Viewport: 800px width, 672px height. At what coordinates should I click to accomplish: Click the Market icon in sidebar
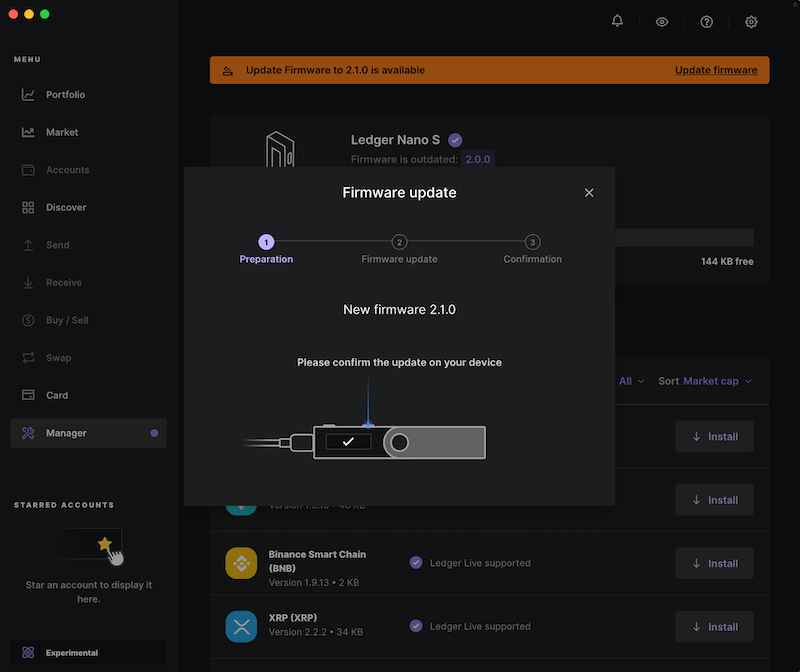tap(28, 132)
